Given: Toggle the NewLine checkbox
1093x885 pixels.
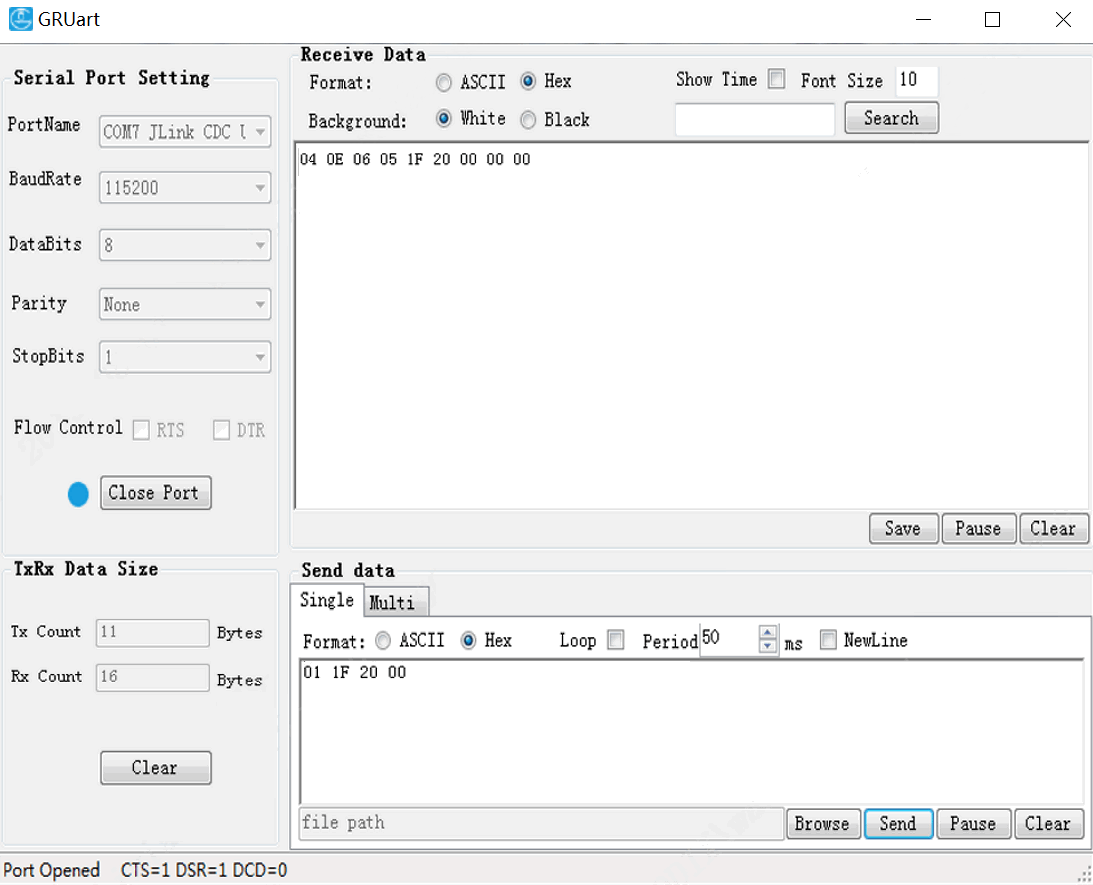Looking at the screenshot, I should click(828, 641).
